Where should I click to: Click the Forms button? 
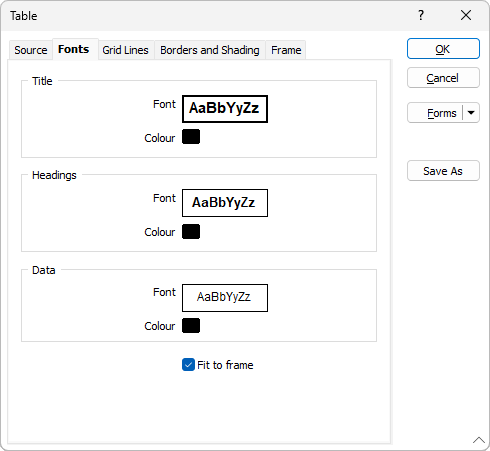pos(435,113)
